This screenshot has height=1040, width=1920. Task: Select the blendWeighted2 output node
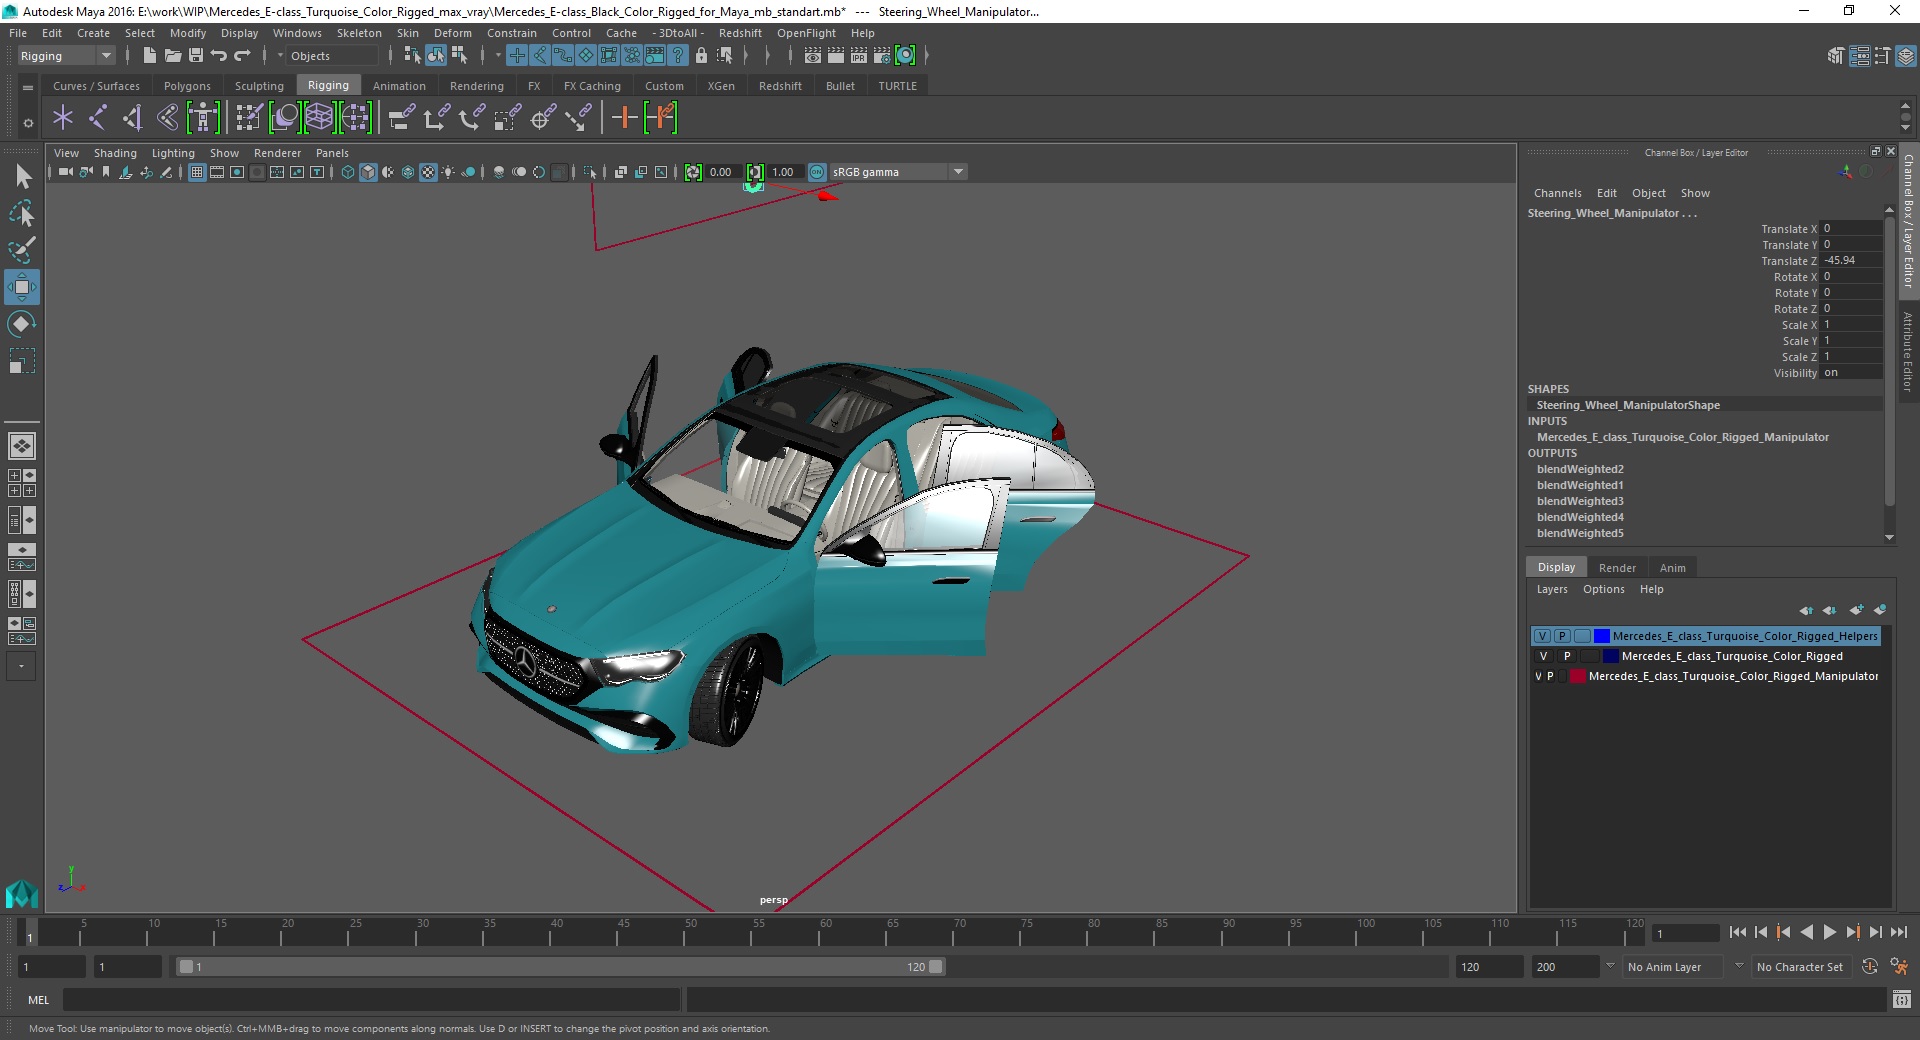1579,469
